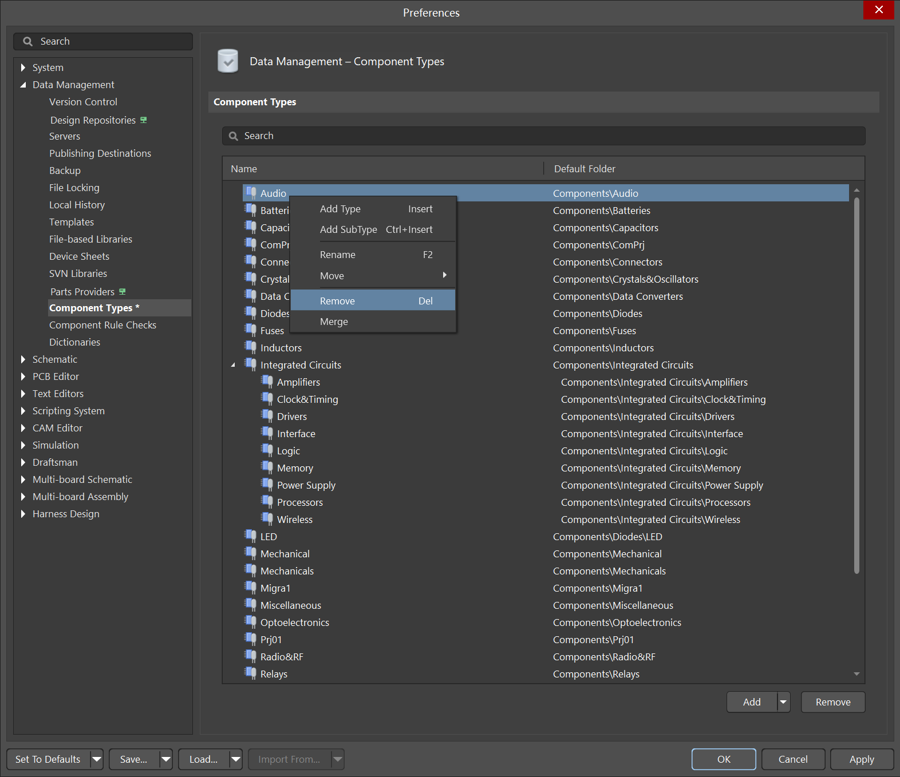
Task: Click the Remove button below the list
Action: coord(833,702)
